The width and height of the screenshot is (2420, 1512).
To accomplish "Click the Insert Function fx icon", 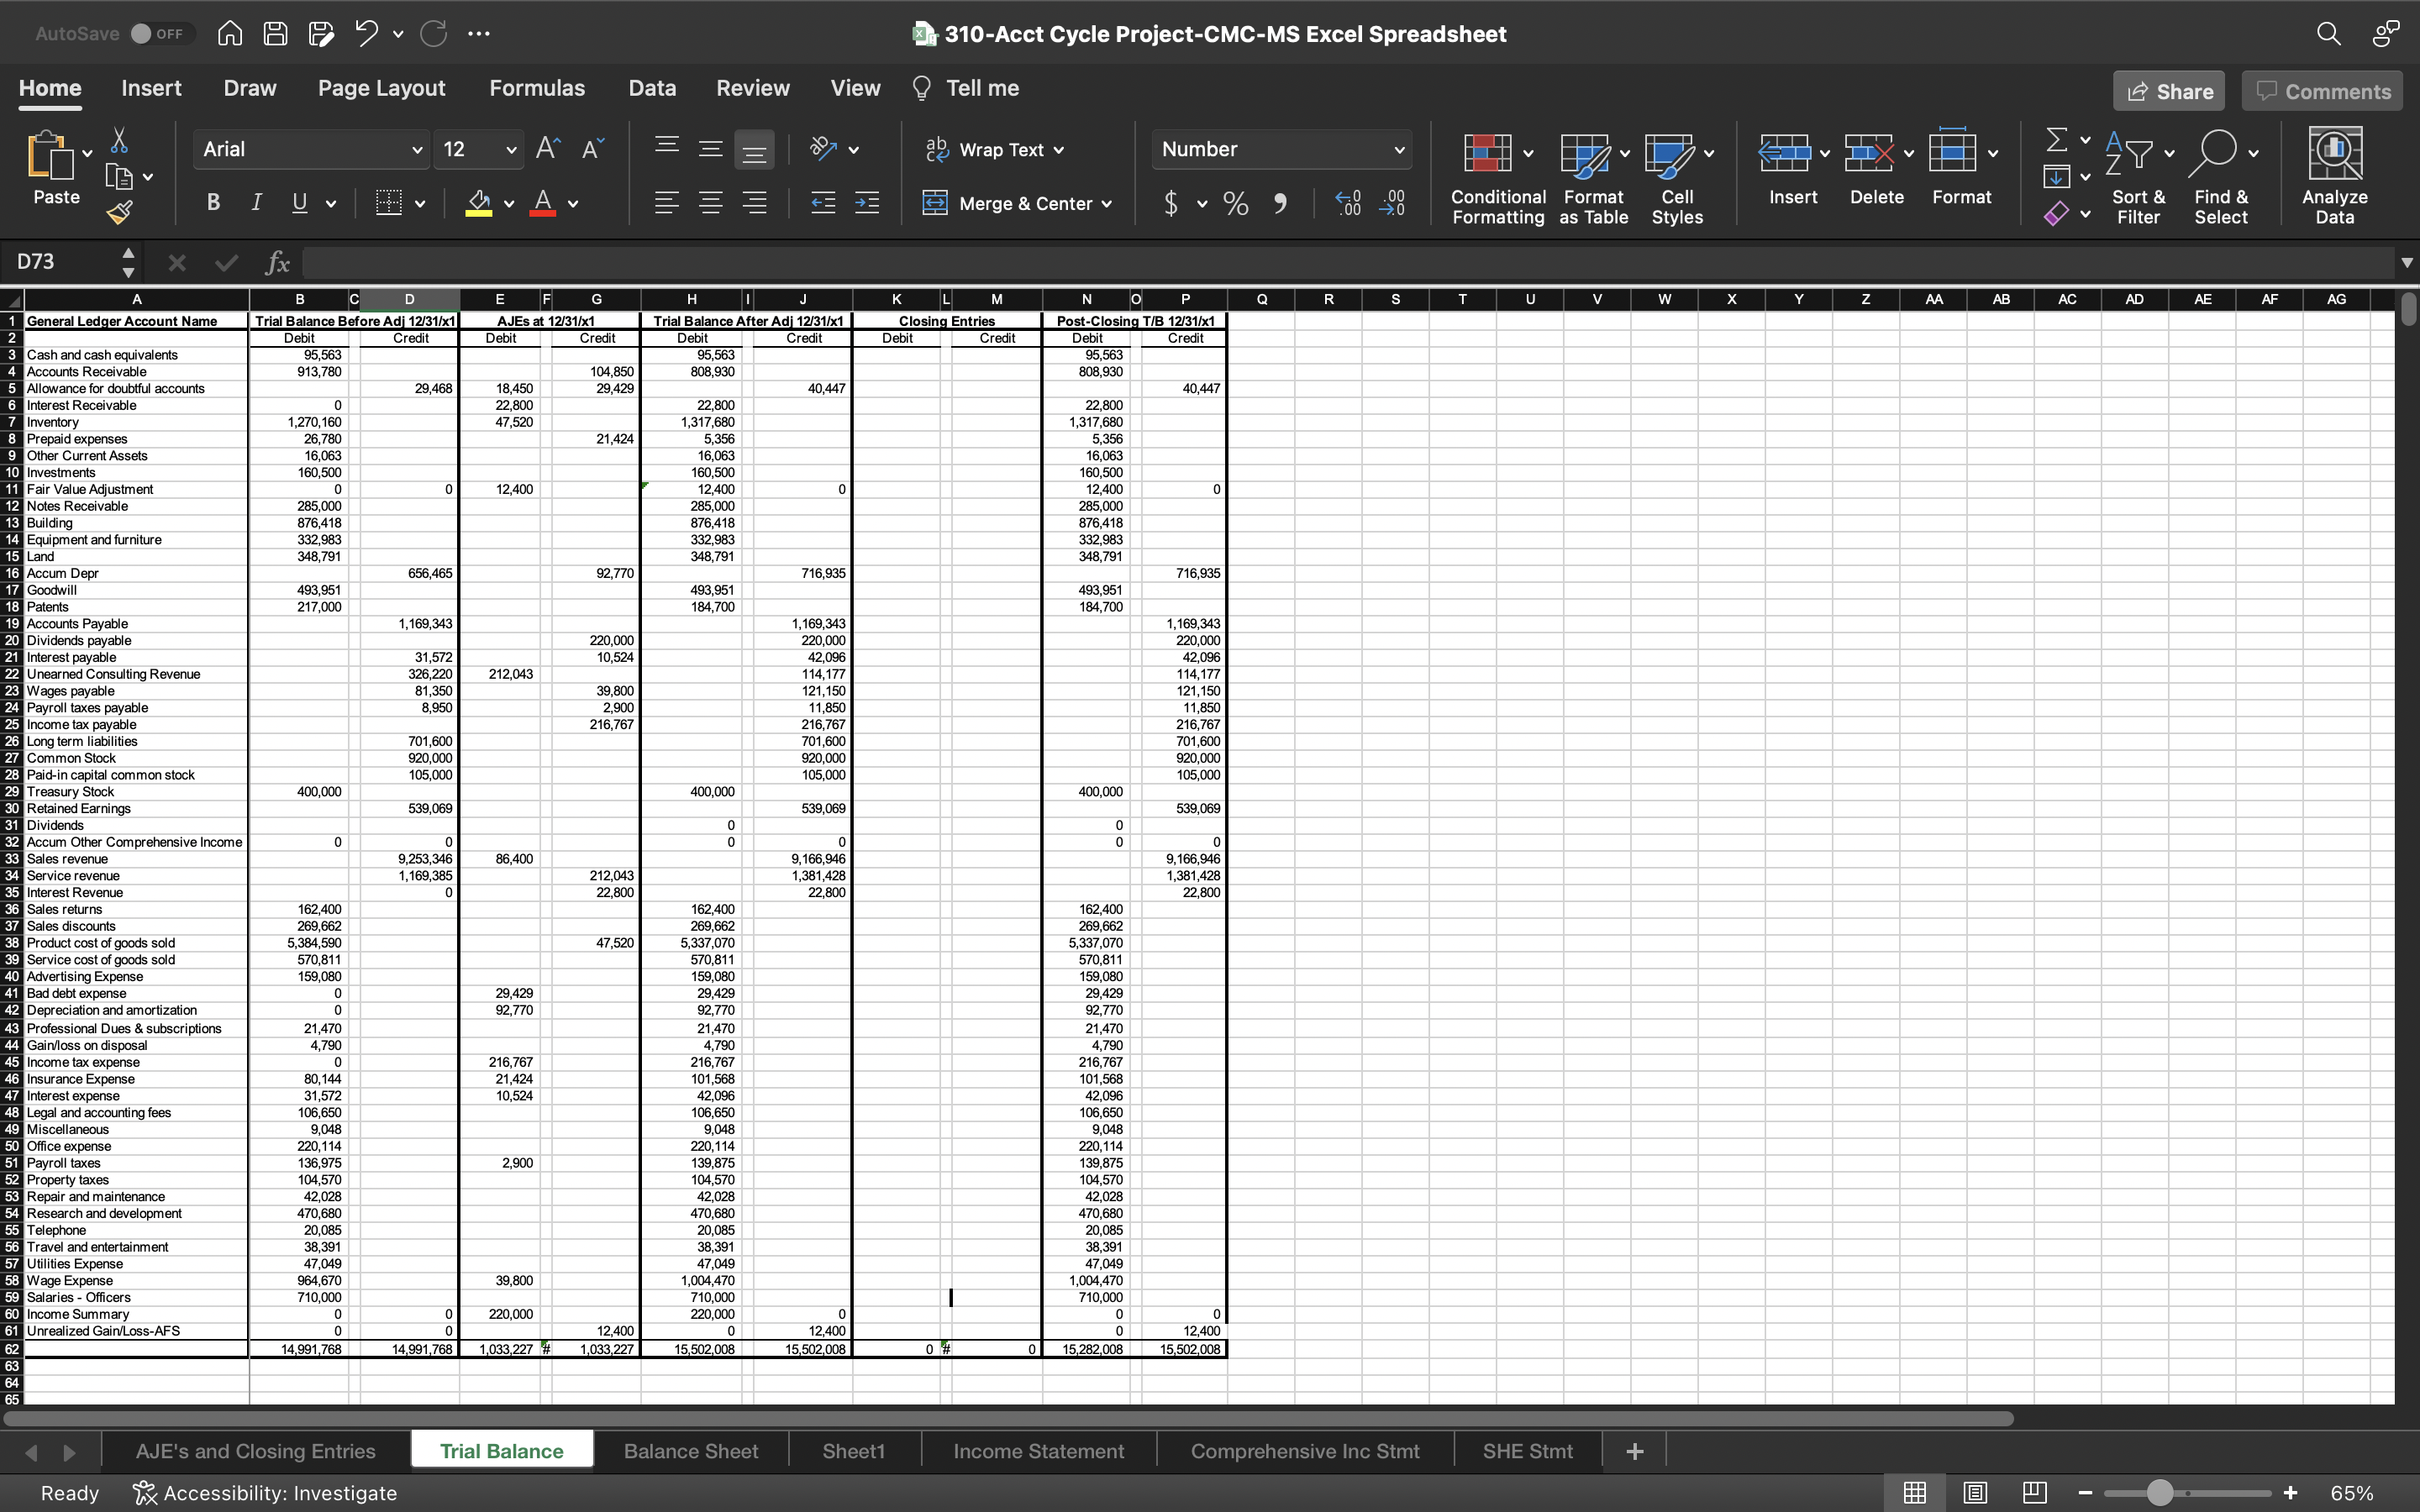I will tap(277, 262).
